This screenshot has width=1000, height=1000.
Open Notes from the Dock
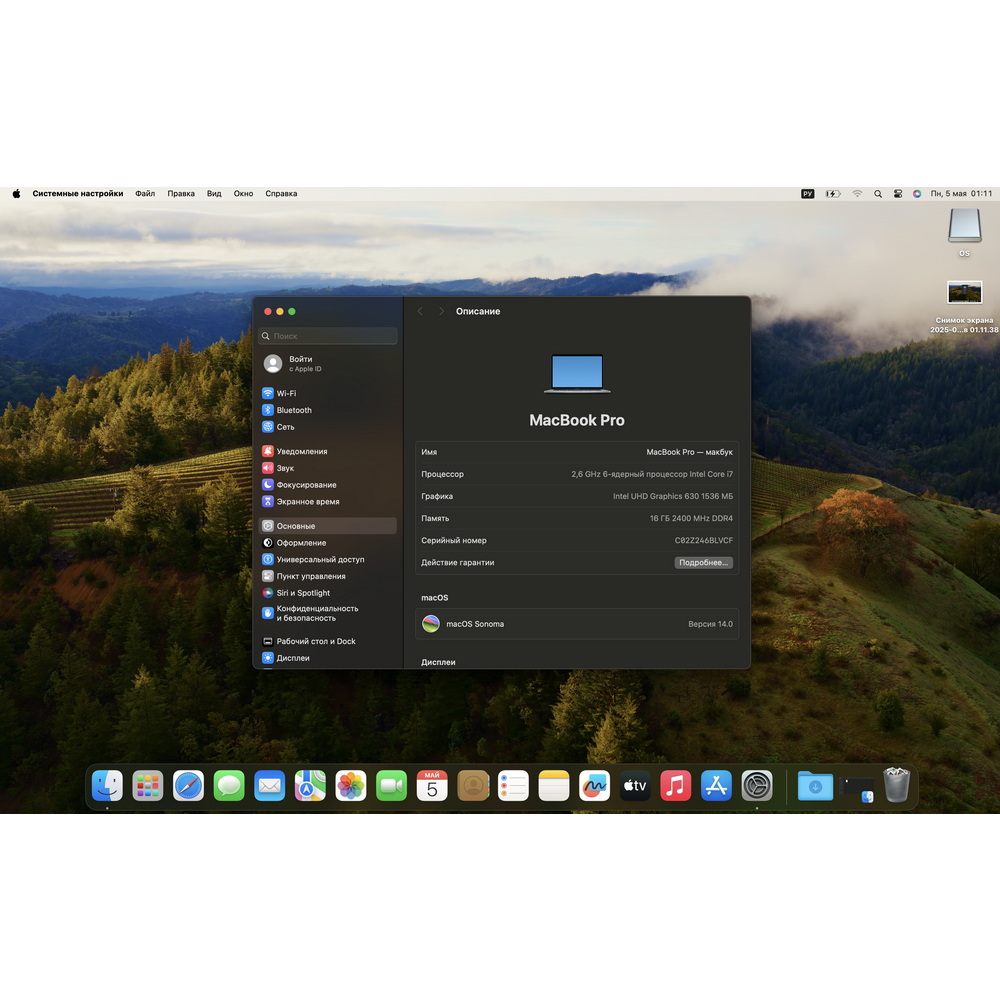click(554, 786)
